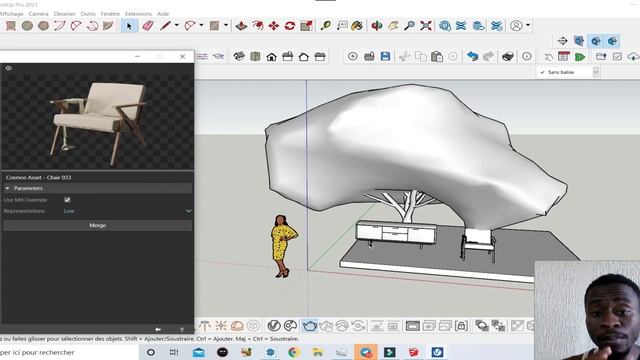Activate the Rotate tool
Viewport: 640px width, 360px height.
[290, 26]
